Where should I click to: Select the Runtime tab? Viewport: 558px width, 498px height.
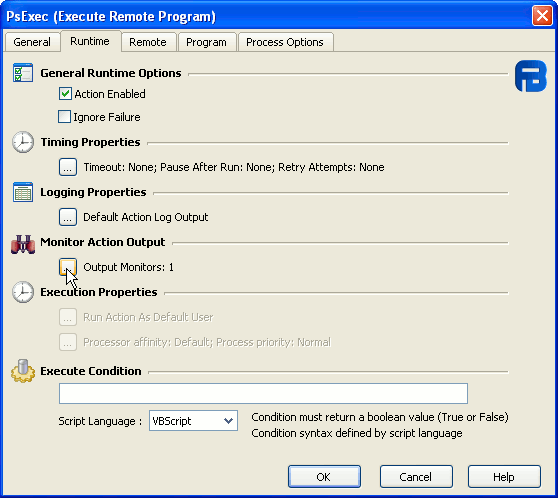point(90,41)
